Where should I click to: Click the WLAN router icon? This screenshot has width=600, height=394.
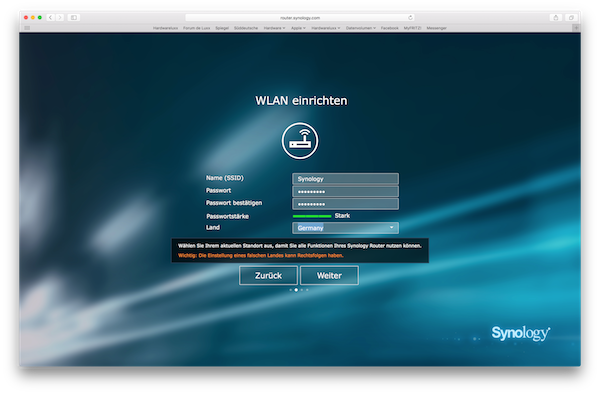[x=300, y=140]
